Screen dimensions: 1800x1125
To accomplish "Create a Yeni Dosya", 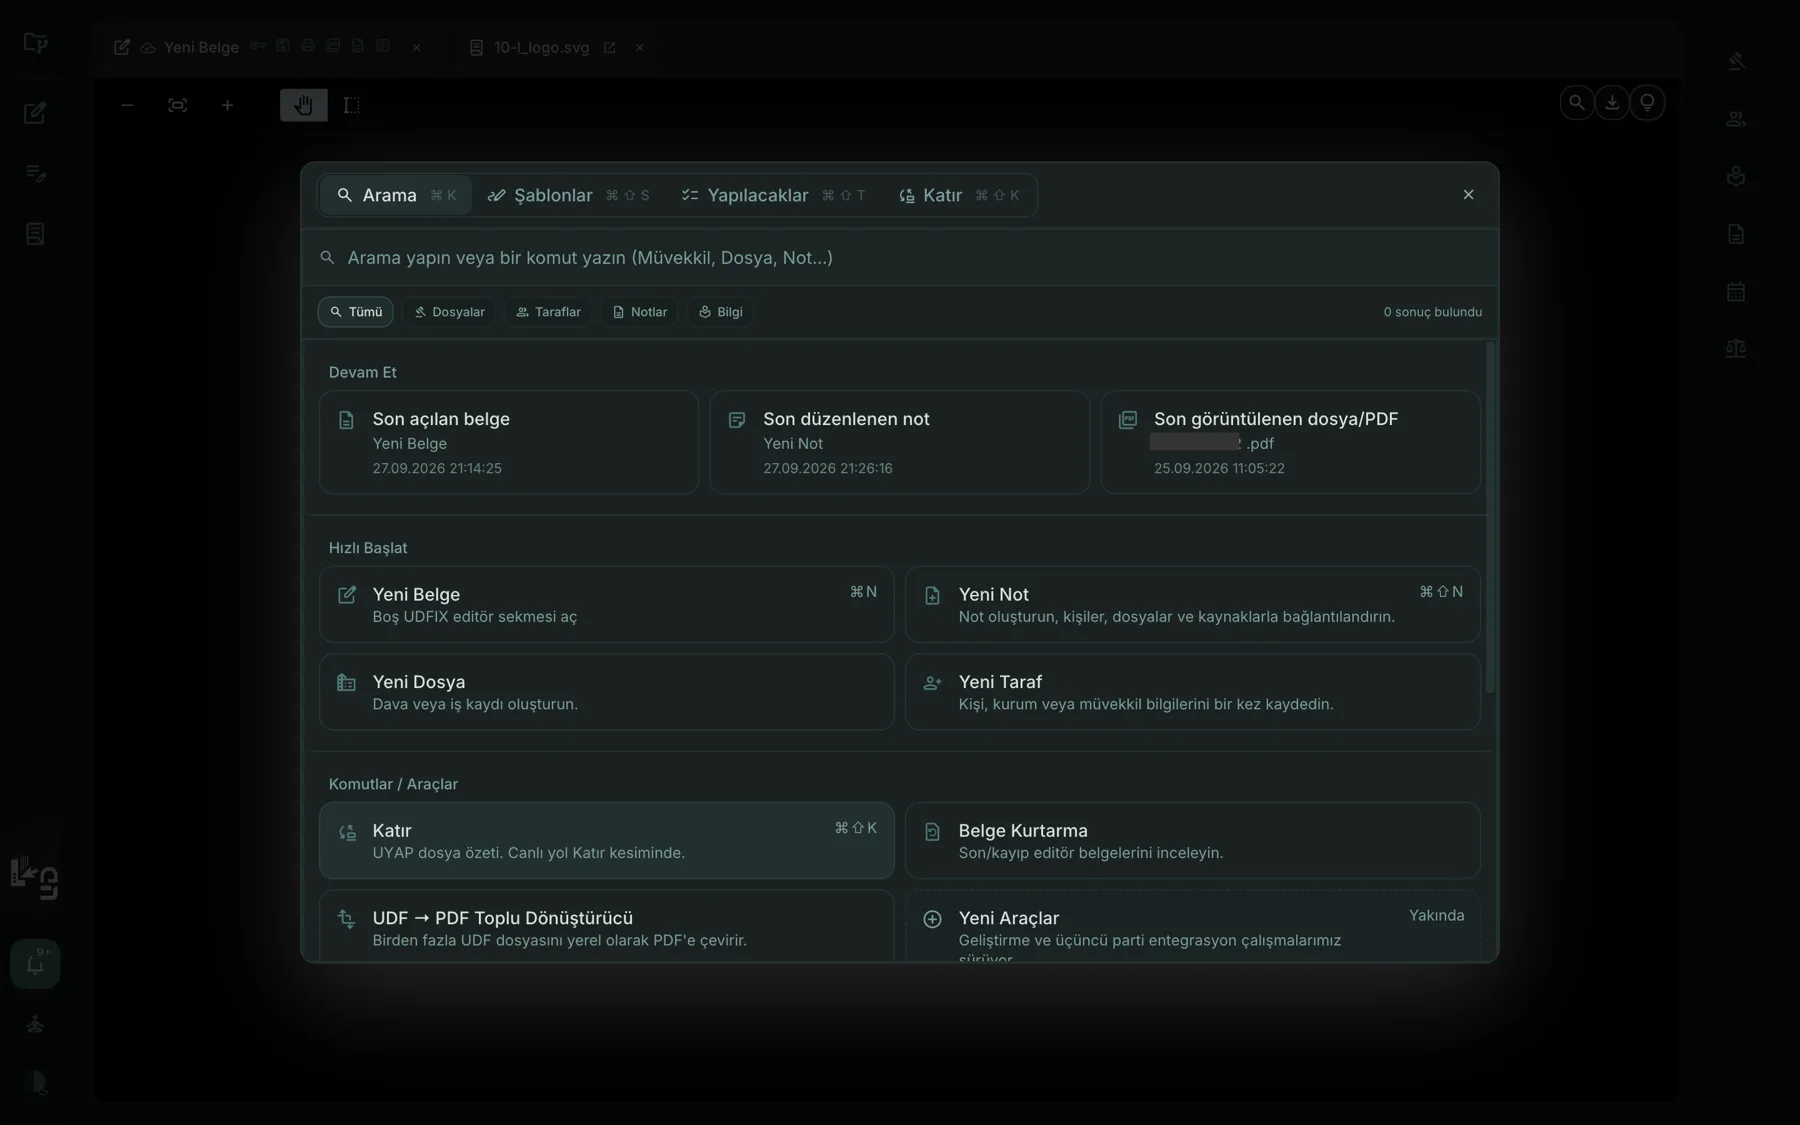I will tap(607, 692).
